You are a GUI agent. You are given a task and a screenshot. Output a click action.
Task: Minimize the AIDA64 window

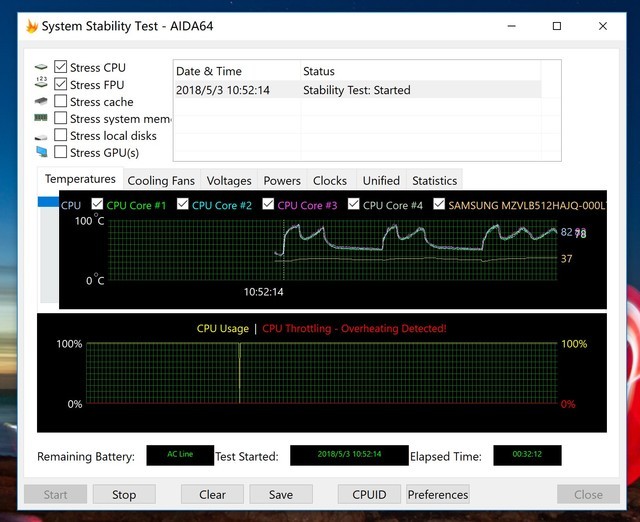pos(511,26)
